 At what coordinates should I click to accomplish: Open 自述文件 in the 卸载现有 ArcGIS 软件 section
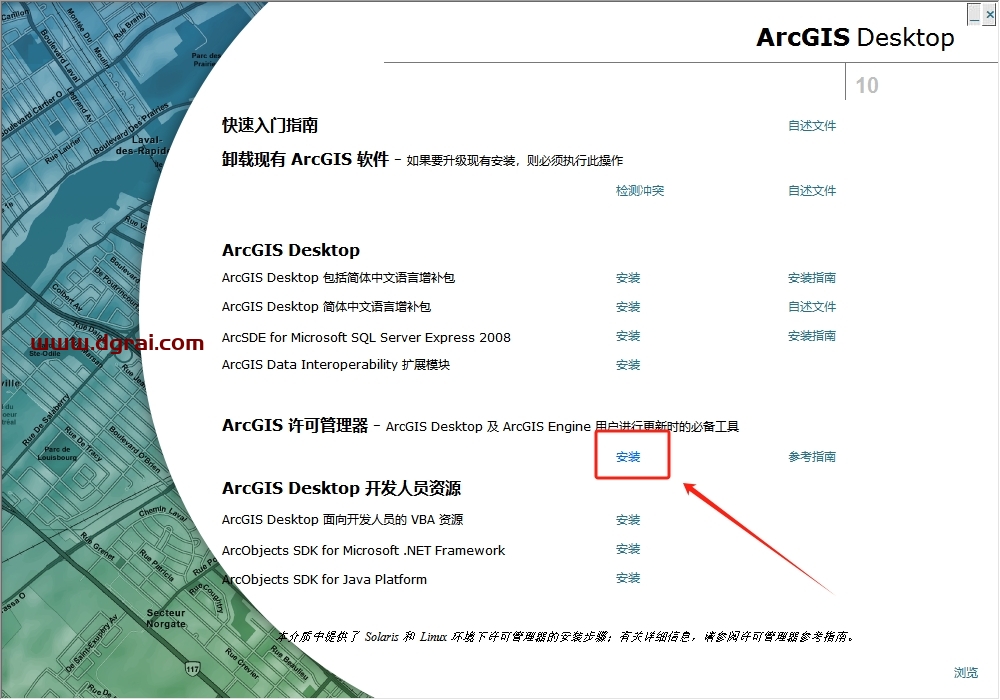point(812,191)
